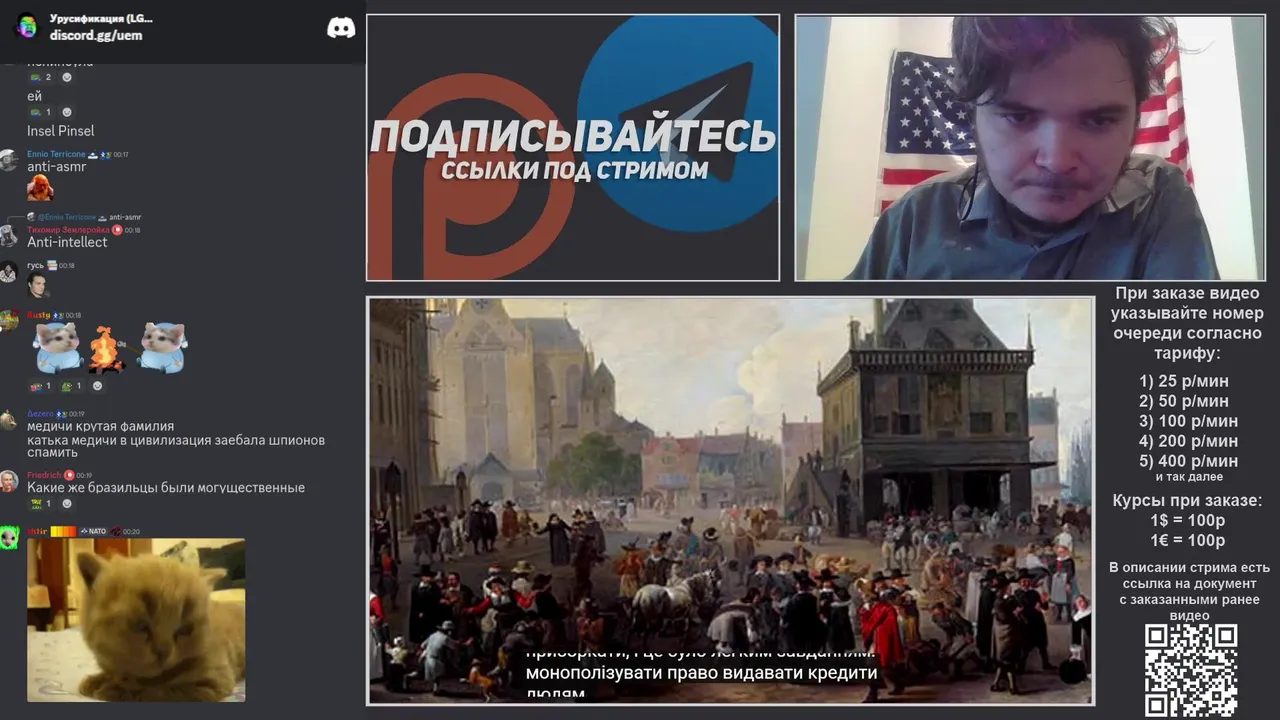The image size is (1280, 720).
Task: Click the 1€ = 100р exchange rate line
Action: tap(1187, 541)
